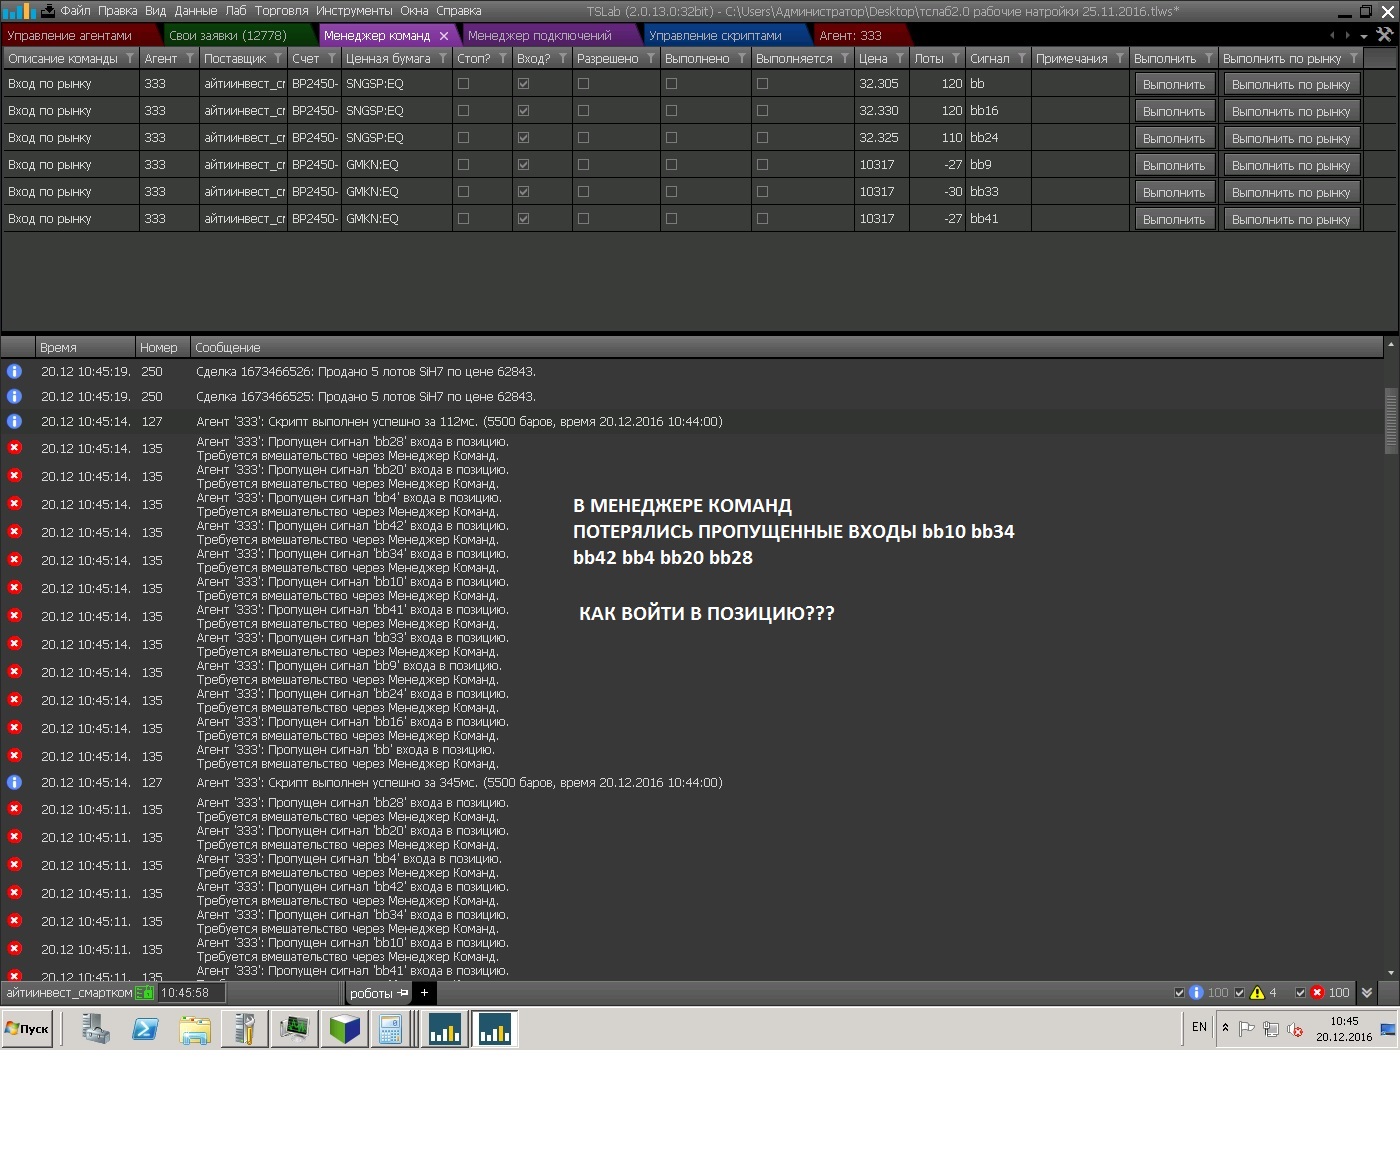
Task: Toggle Разрешено checkbox for signal bb16
Action: click(584, 111)
